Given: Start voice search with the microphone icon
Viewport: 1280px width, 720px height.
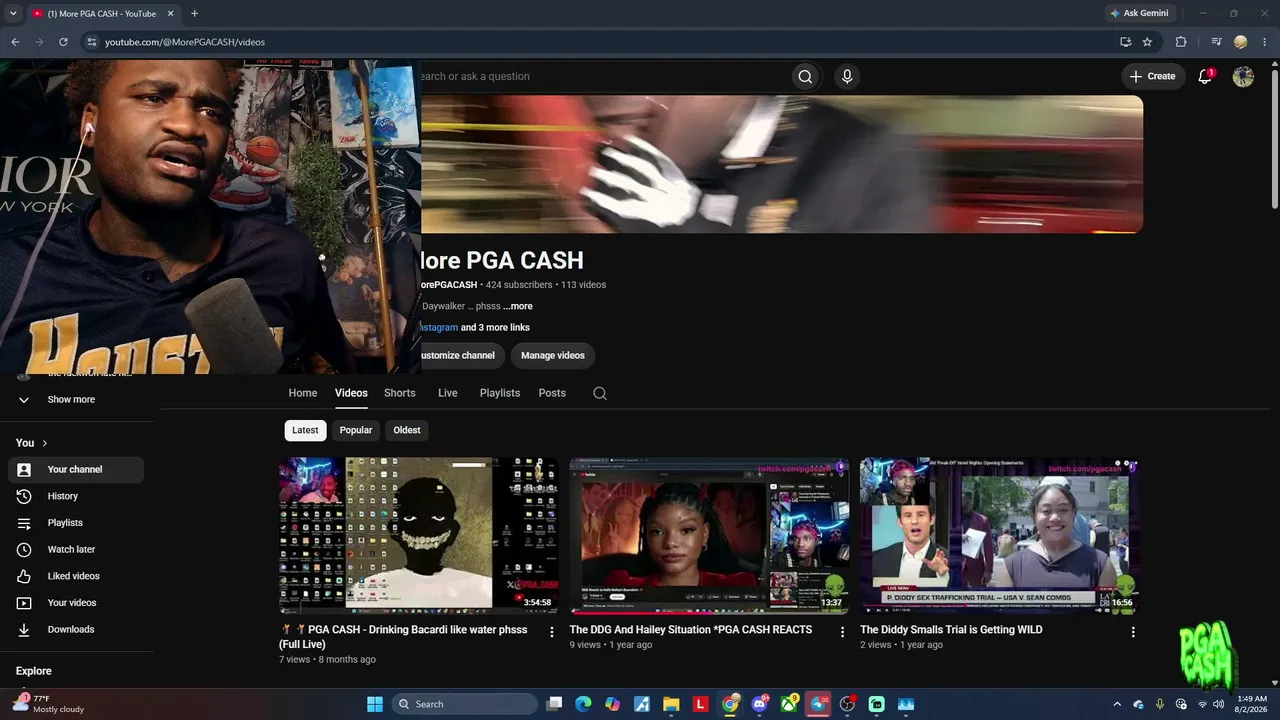Looking at the screenshot, I should (847, 76).
